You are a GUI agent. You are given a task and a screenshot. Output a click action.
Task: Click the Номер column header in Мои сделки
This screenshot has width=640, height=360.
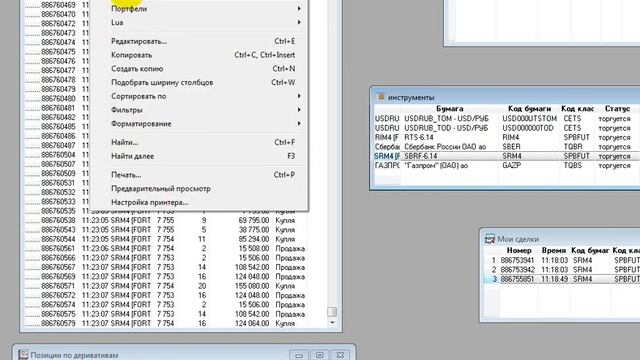point(519,250)
